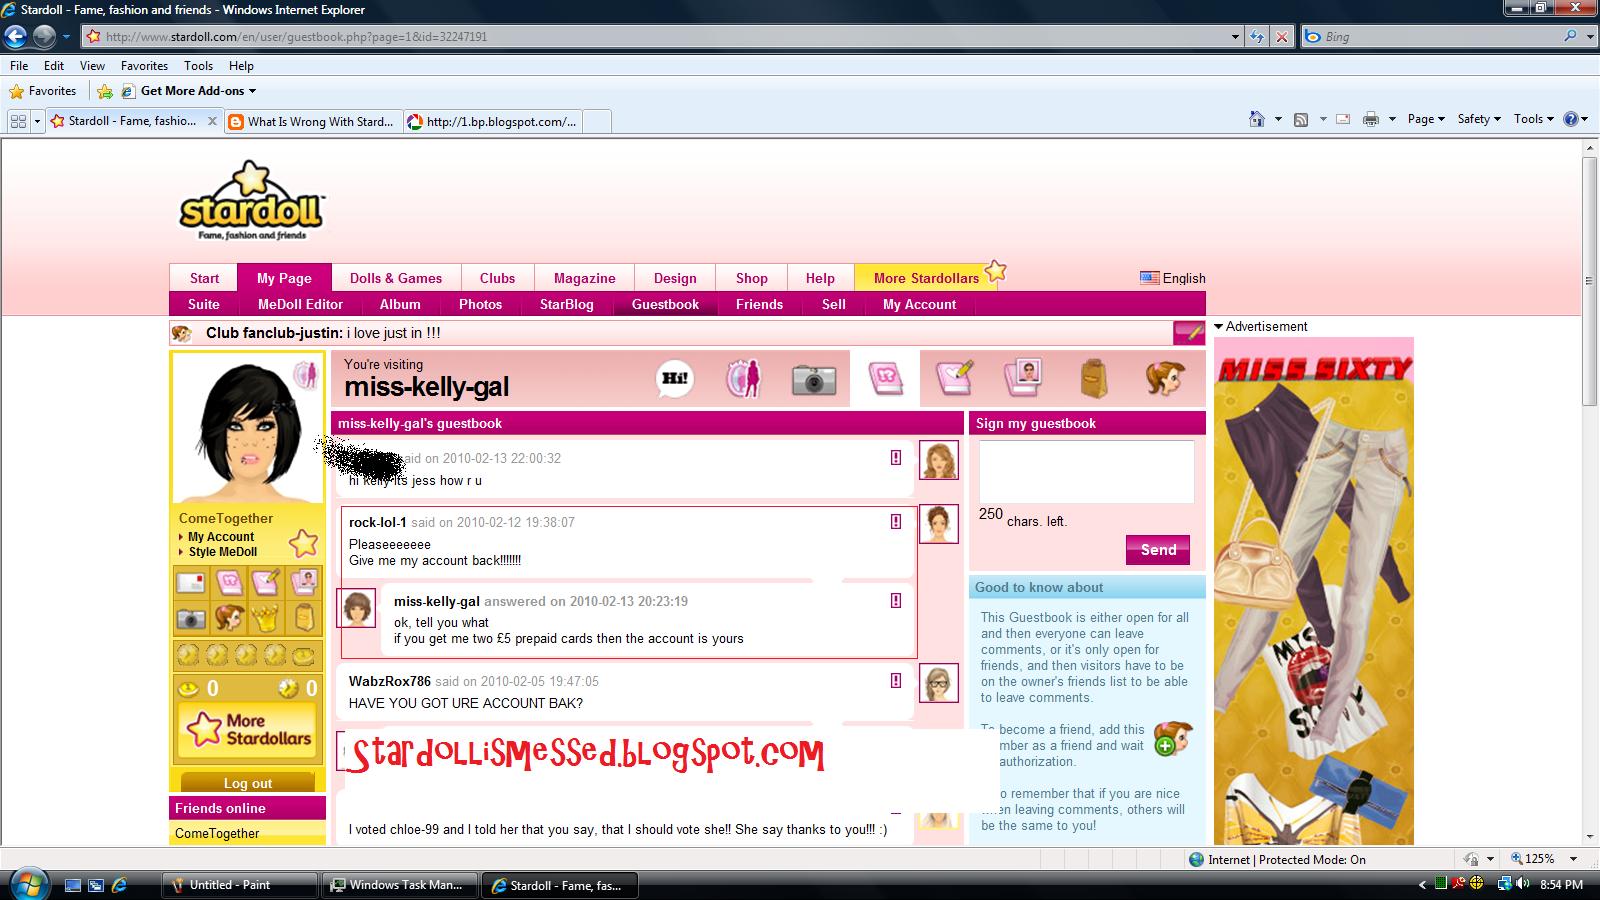The width and height of the screenshot is (1600, 900).
Task: Click the WabzRox786 username link
Action: (x=389, y=681)
